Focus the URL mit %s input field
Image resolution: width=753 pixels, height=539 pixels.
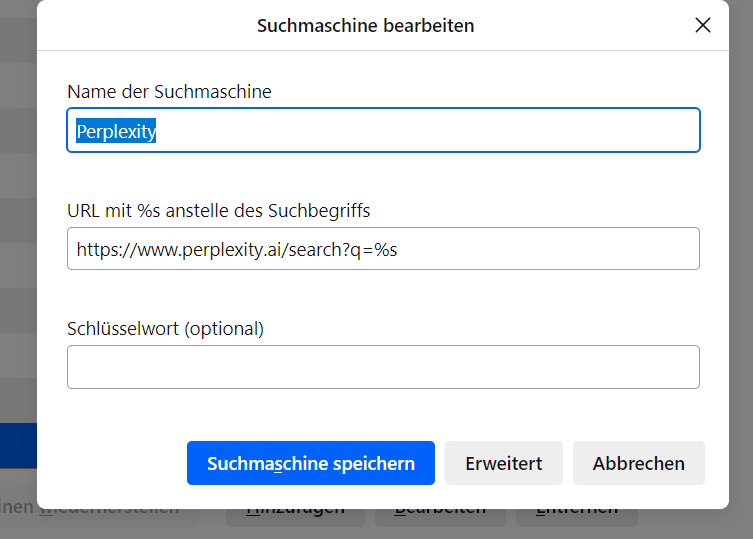pos(383,249)
